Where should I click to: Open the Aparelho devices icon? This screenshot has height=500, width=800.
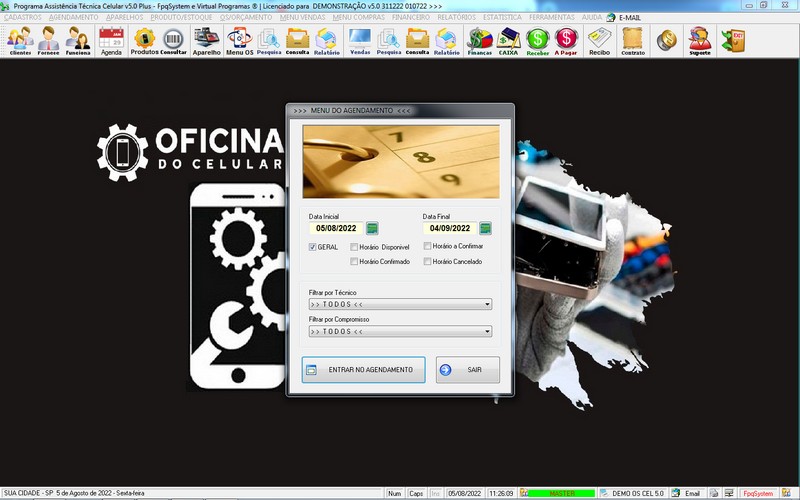click(x=207, y=41)
